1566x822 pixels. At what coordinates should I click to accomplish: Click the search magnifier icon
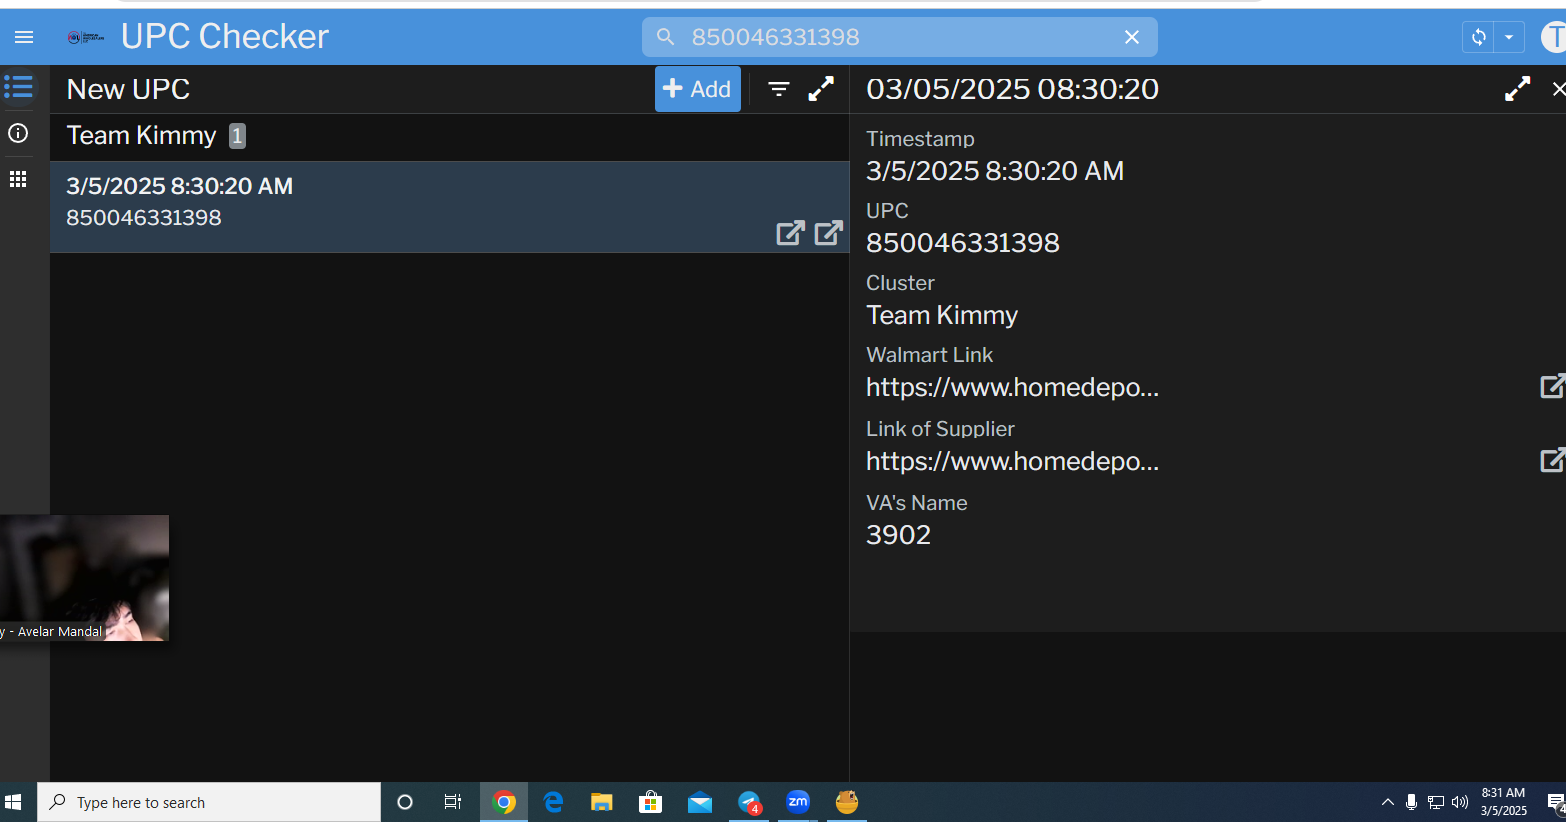pyautogui.click(x=665, y=37)
